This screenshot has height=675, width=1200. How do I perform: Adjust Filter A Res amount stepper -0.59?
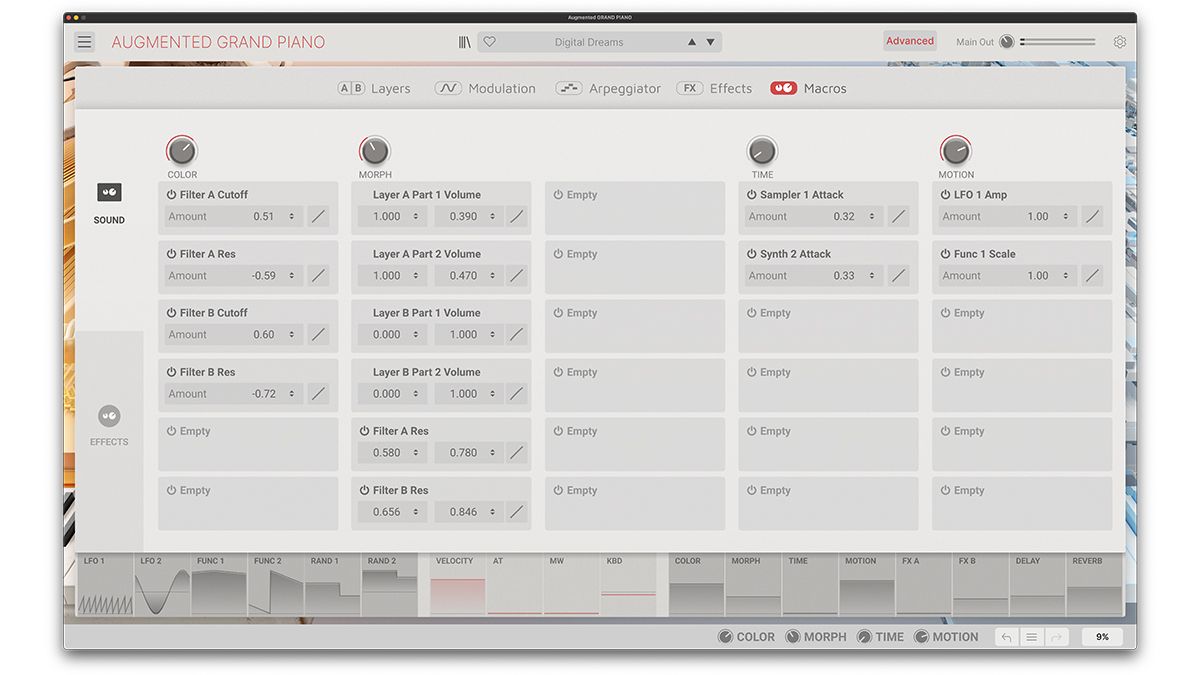coord(292,275)
